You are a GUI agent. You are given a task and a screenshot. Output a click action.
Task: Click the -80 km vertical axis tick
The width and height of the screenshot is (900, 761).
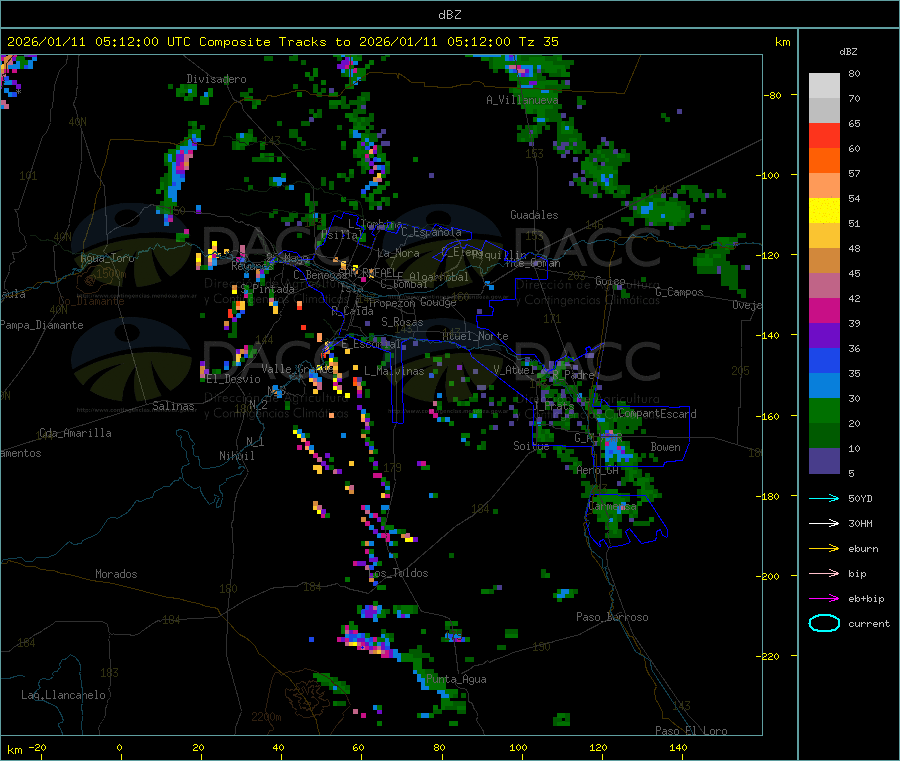point(773,95)
